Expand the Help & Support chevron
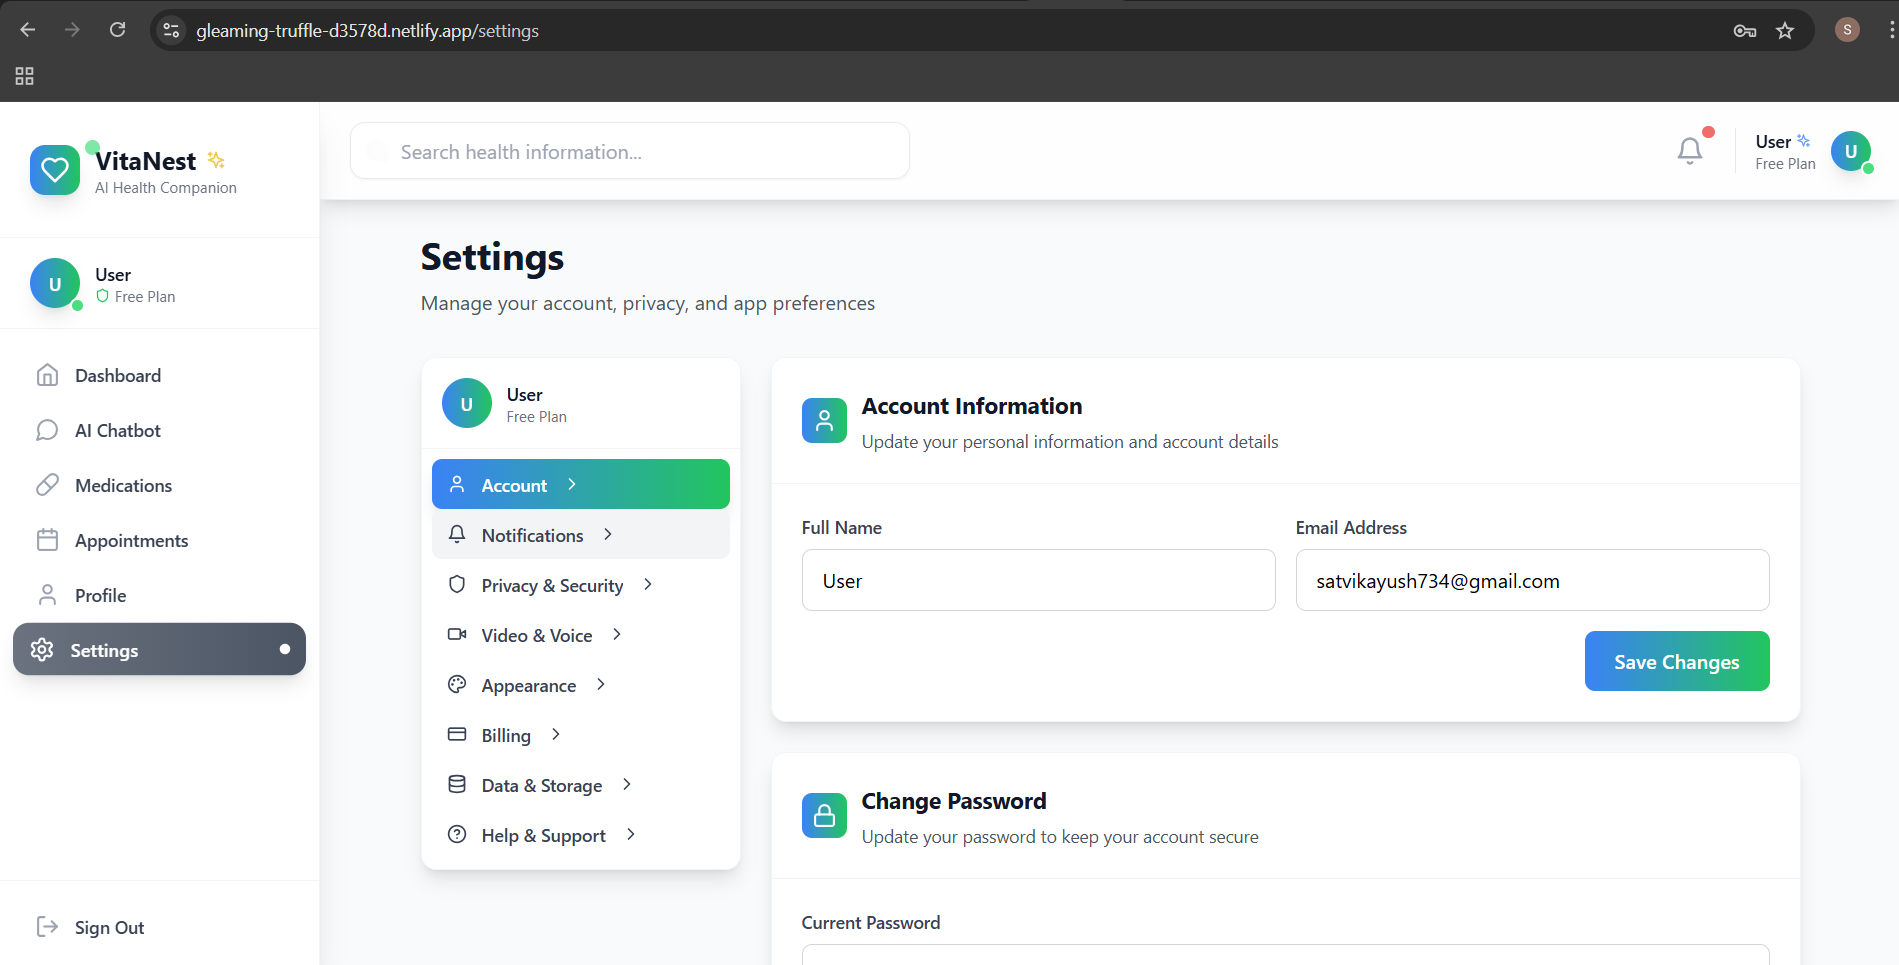This screenshot has height=965, width=1899. [631, 834]
